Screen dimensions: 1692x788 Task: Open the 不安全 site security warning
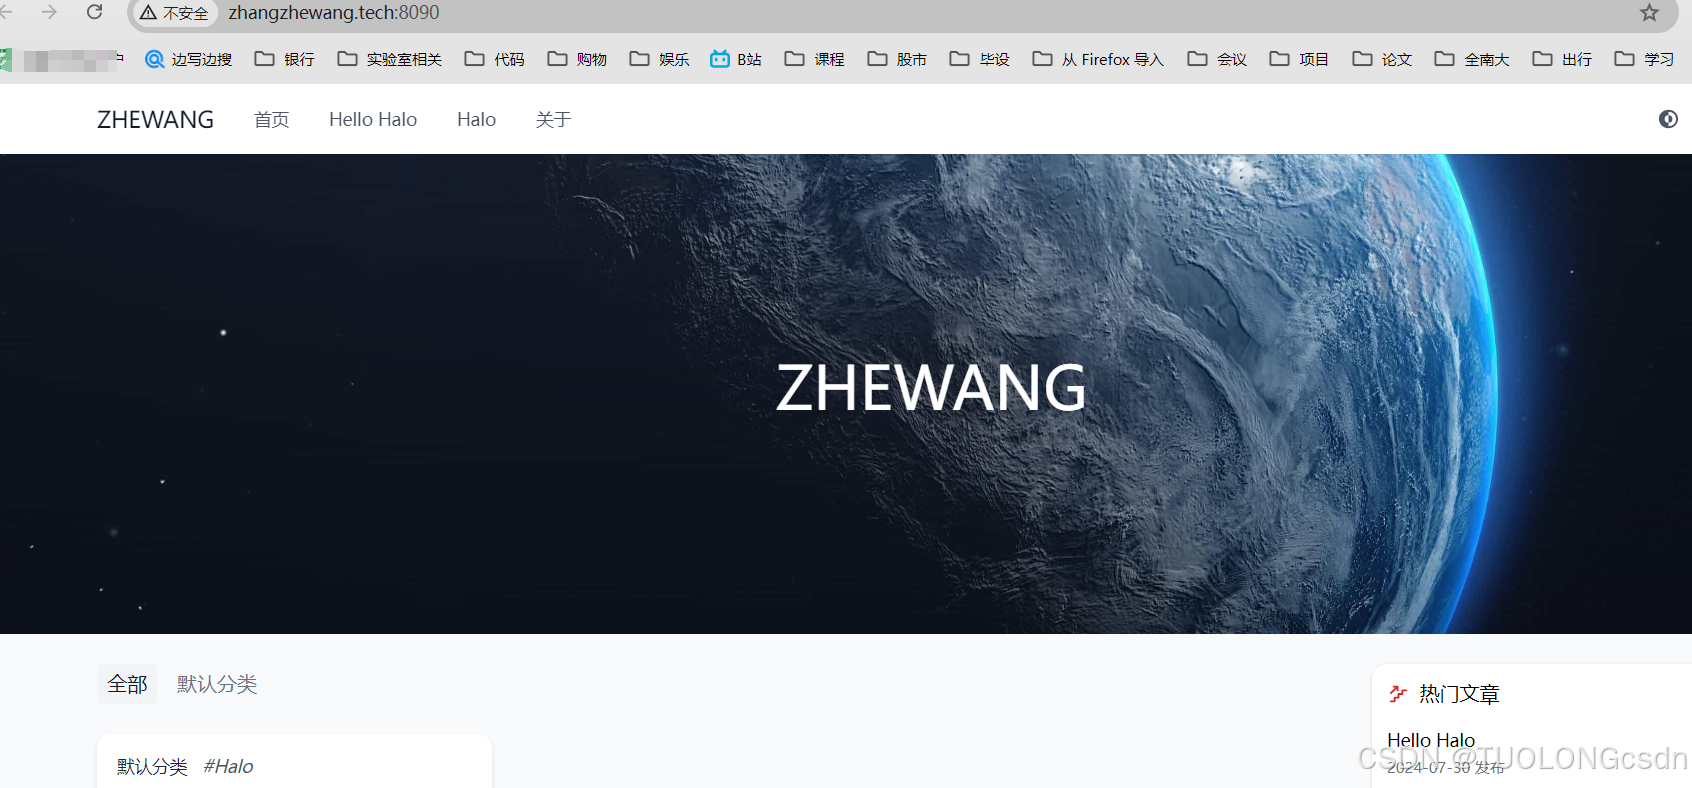point(174,13)
